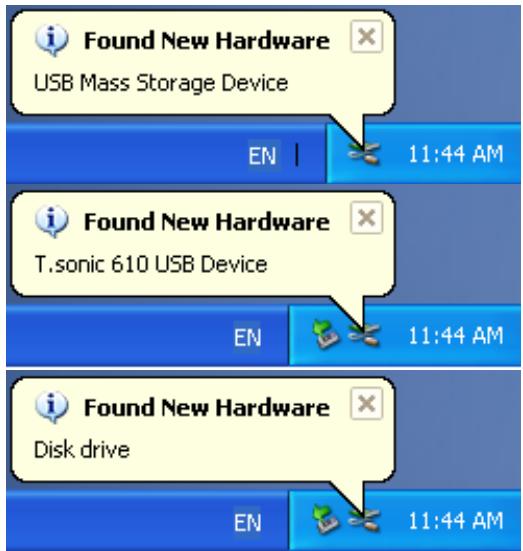Click new hardware tray icon in top taskbar
Screen dimensions: 523x551
point(364,154)
